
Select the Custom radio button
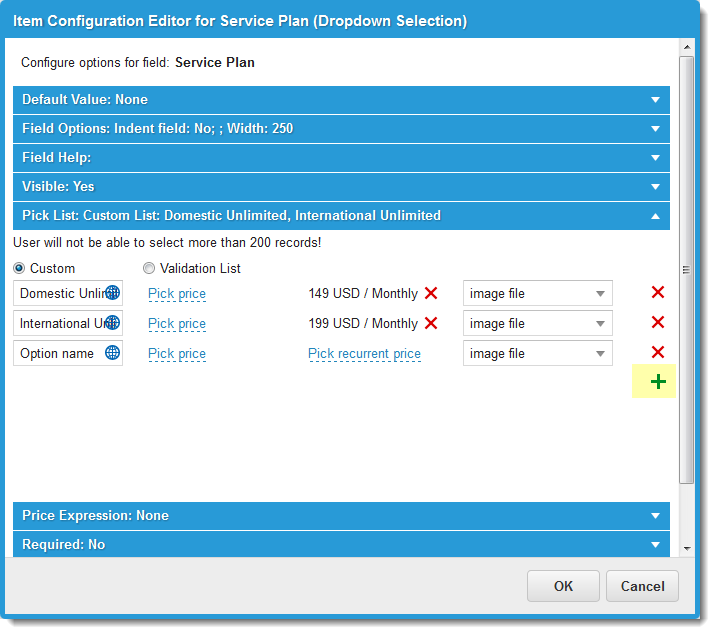20,268
